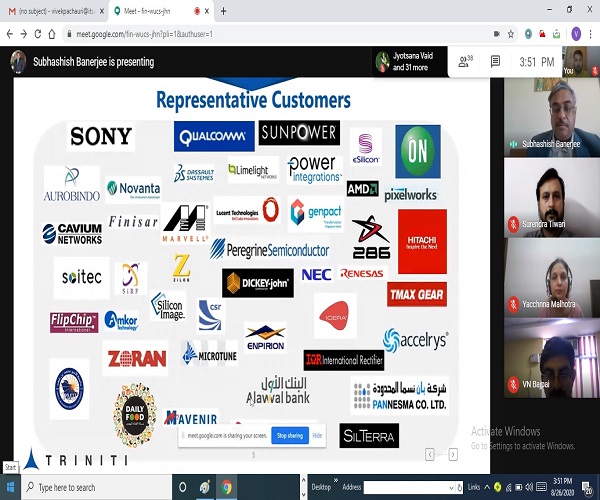Viewport: 600px width, 500px height.
Task: Expand the Desktop toolbar chevron
Action: point(336,480)
